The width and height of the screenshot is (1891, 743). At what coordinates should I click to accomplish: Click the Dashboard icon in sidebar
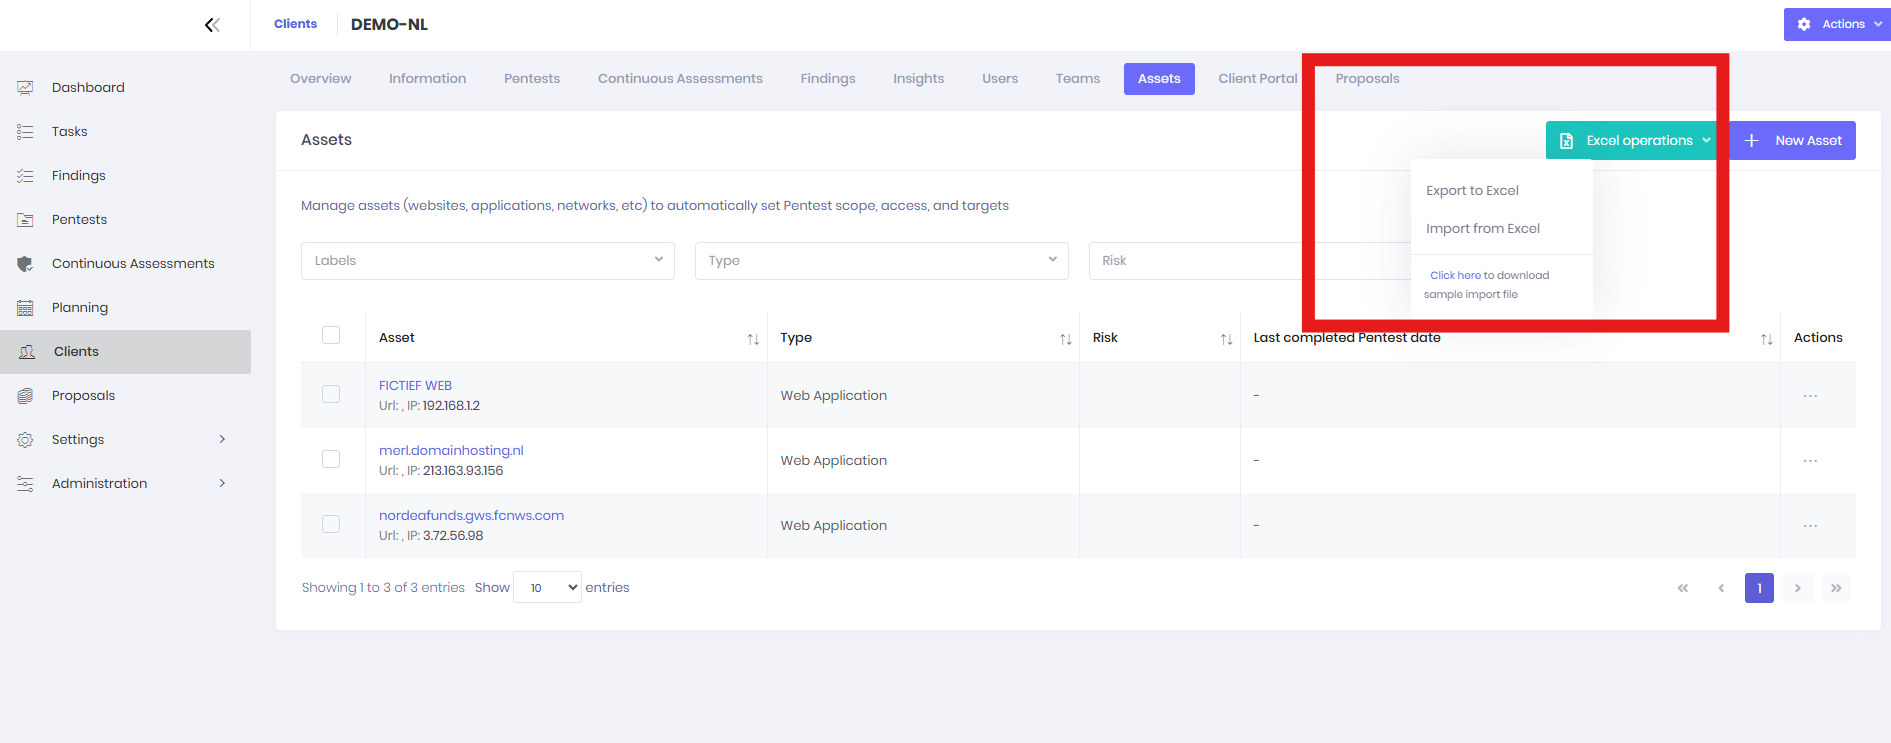pos(26,88)
